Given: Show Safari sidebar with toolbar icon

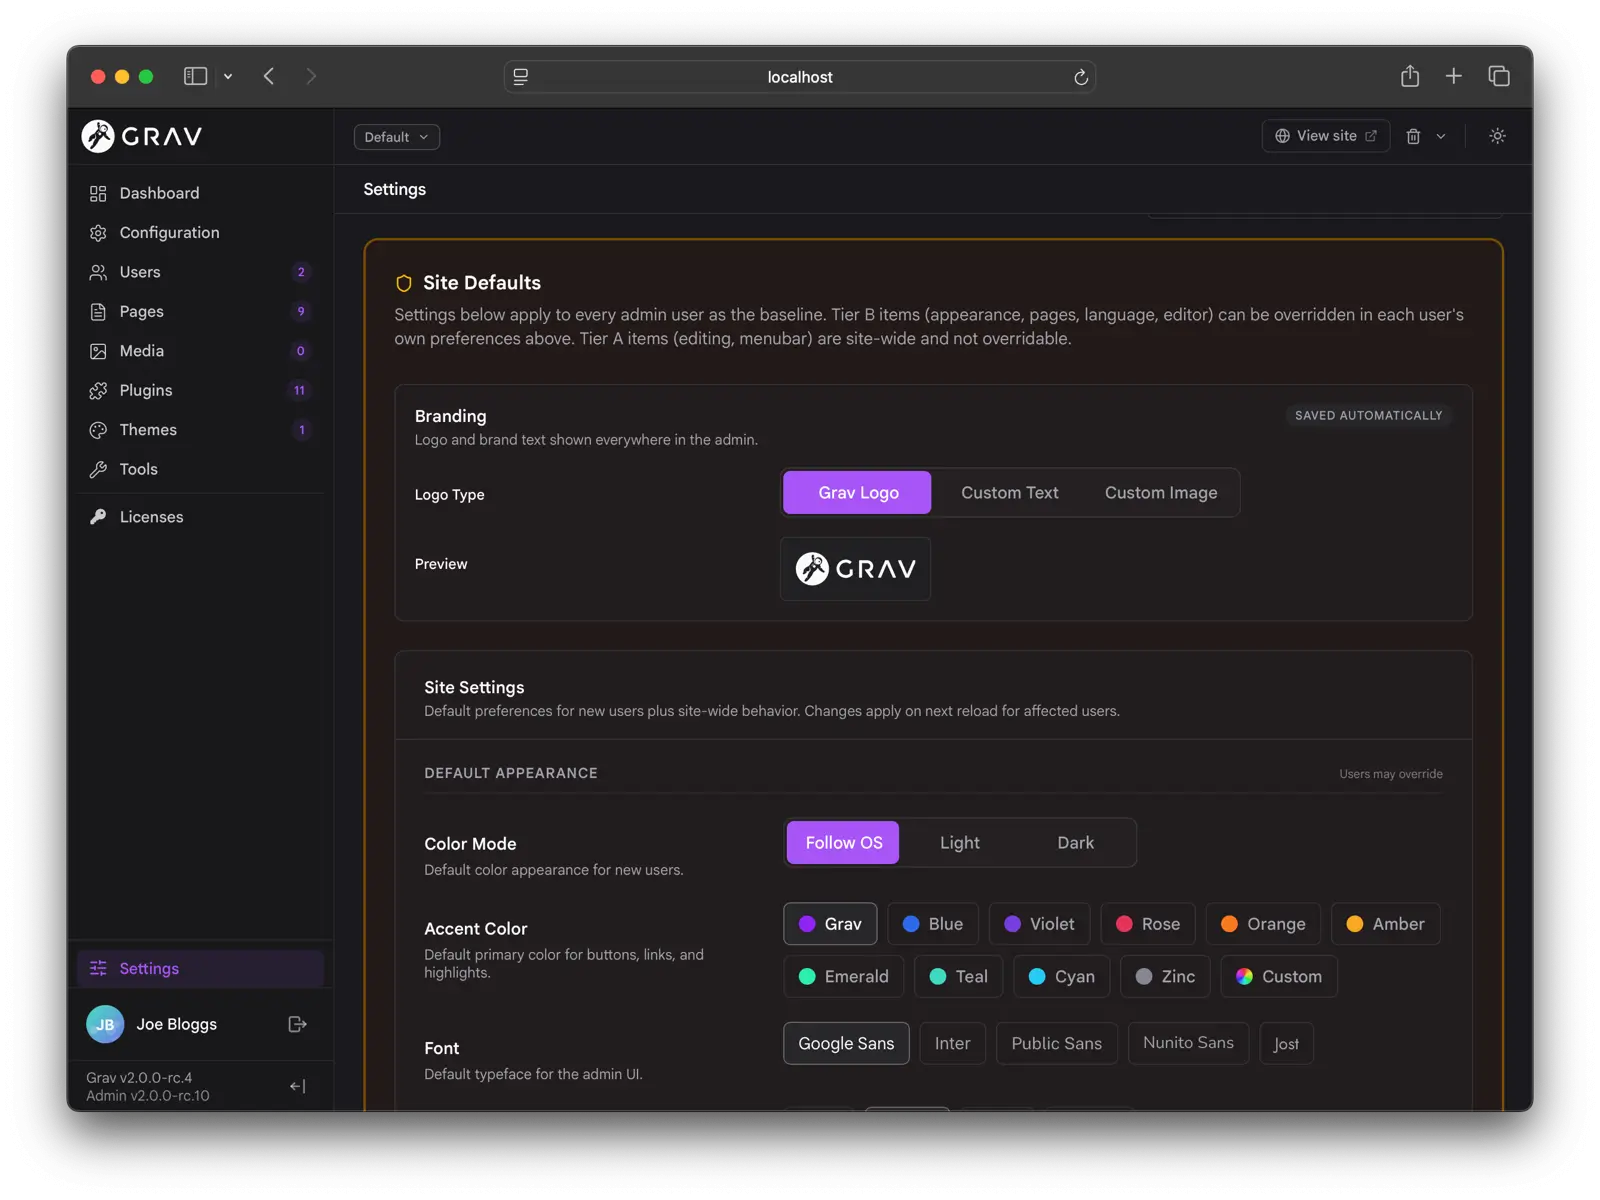Looking at the screenshot, I should click(195, 76).
